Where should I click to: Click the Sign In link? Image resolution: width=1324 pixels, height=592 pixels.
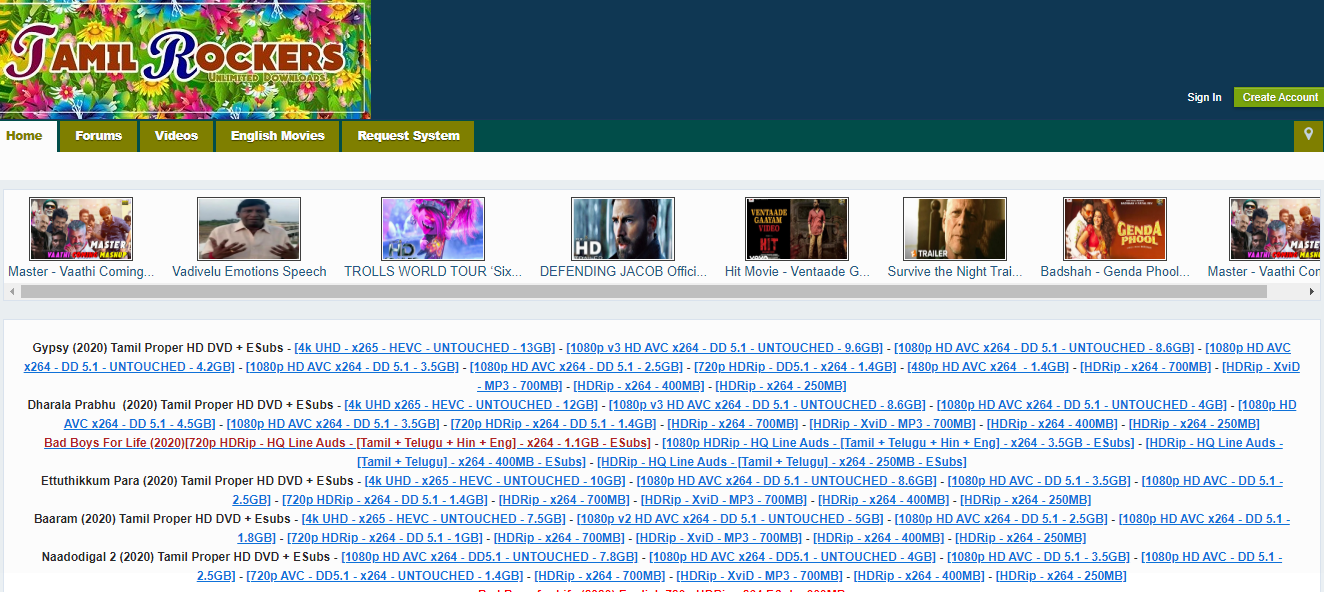point(1204,97)
